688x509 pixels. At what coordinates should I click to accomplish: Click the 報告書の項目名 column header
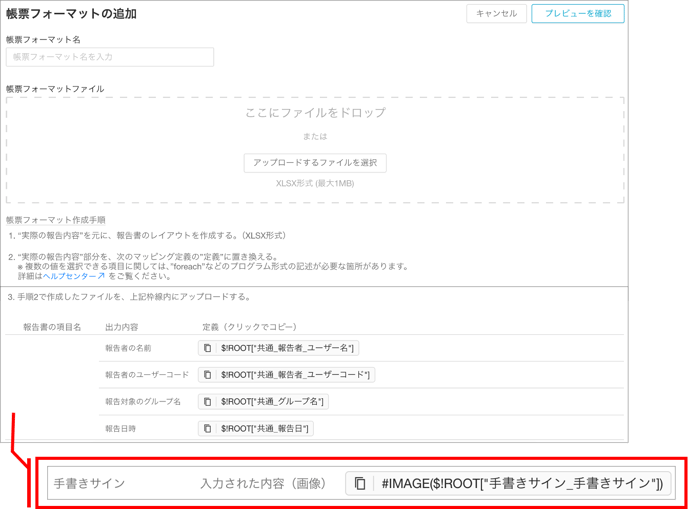(x=52, y=327)
